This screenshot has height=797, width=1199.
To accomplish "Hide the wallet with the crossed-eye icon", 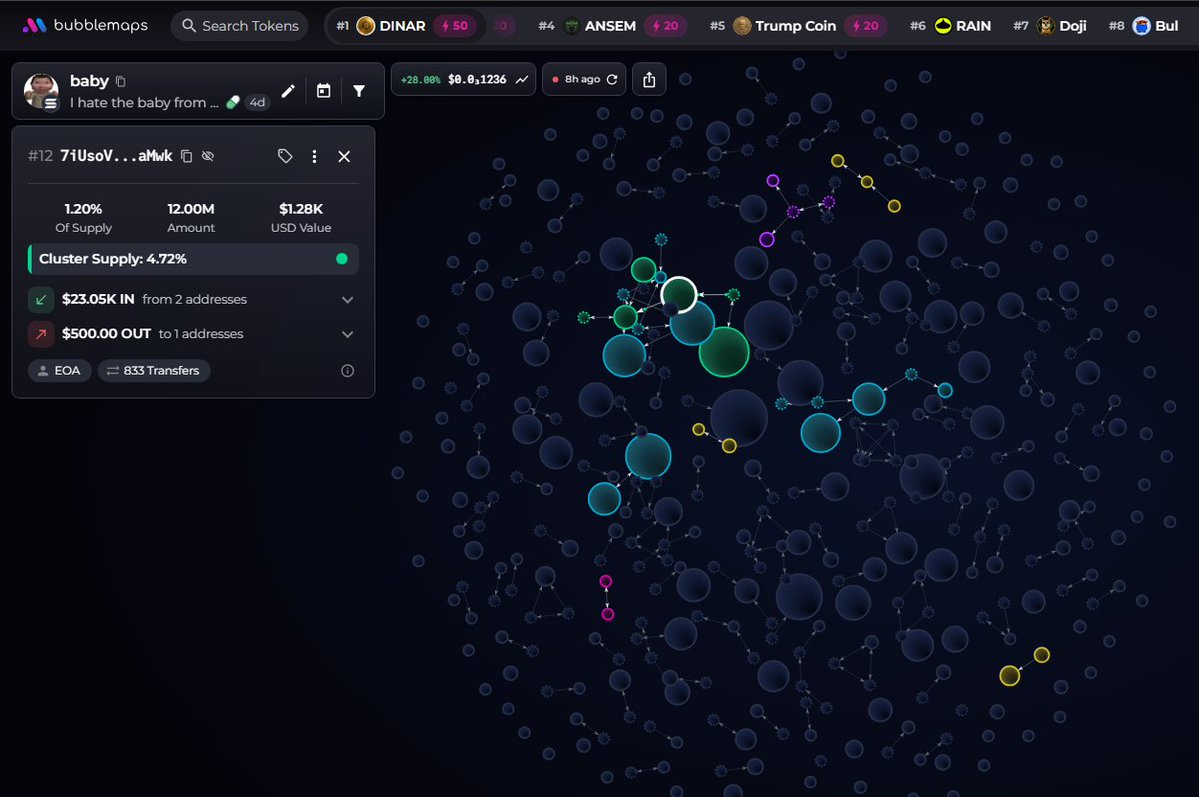I will point(207,156).
